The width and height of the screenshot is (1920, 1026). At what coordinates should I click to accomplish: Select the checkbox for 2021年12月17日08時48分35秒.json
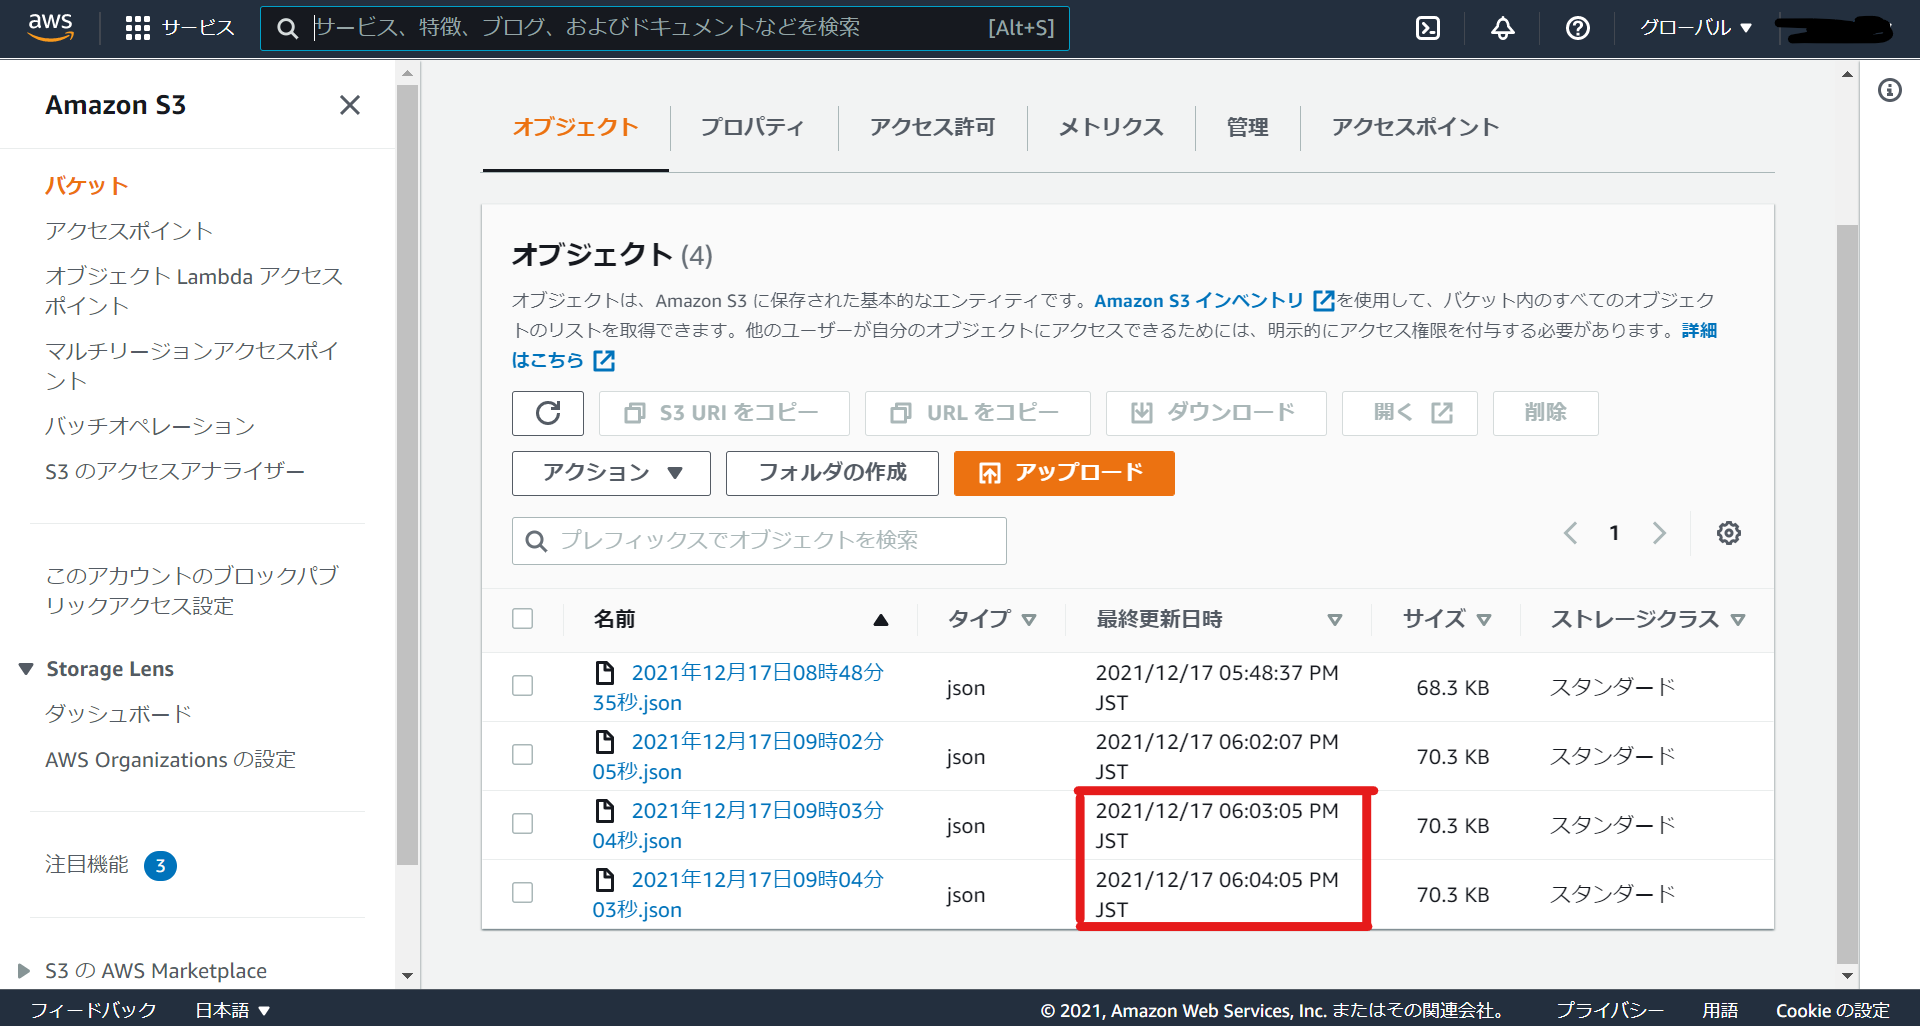tap(522, 687)
